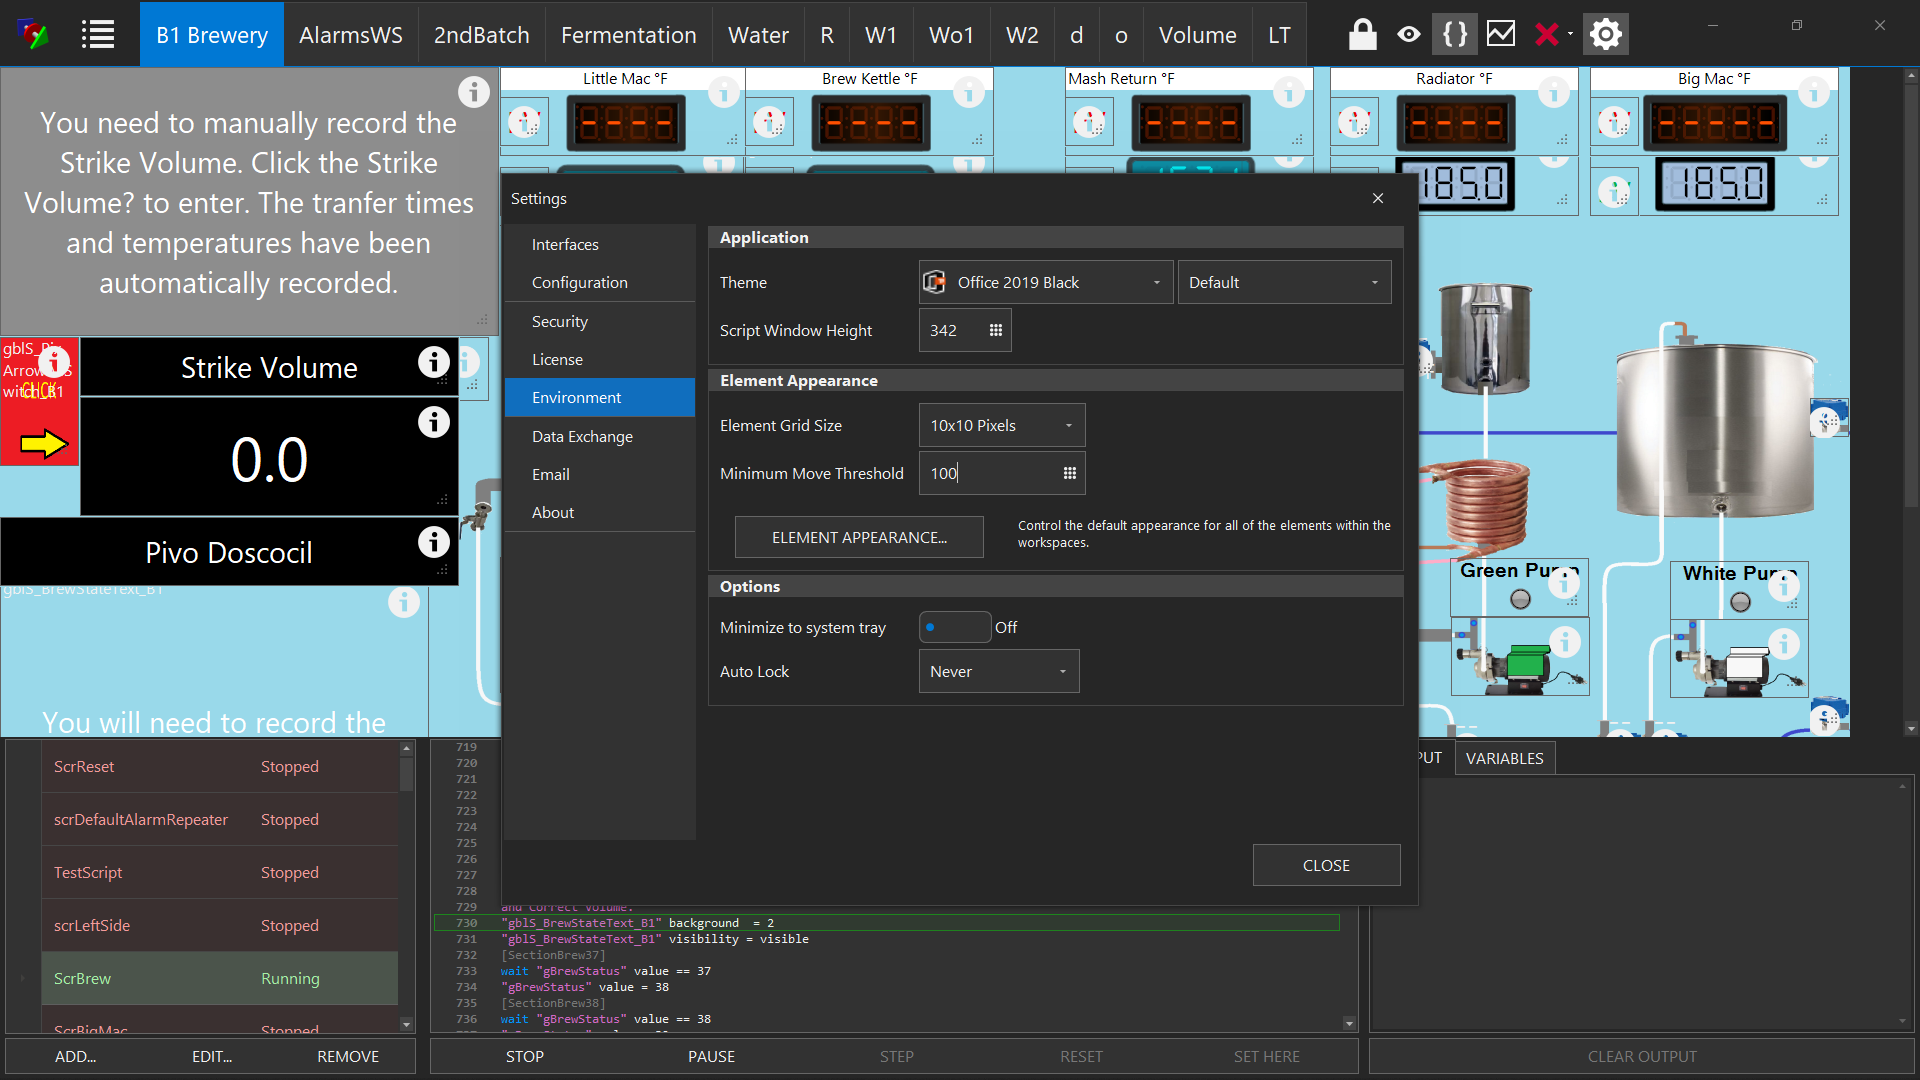Edit the Script Window Height input field
This screenshot has width=1920, height=1080.
pyautogui.click(x=949, y=330)
